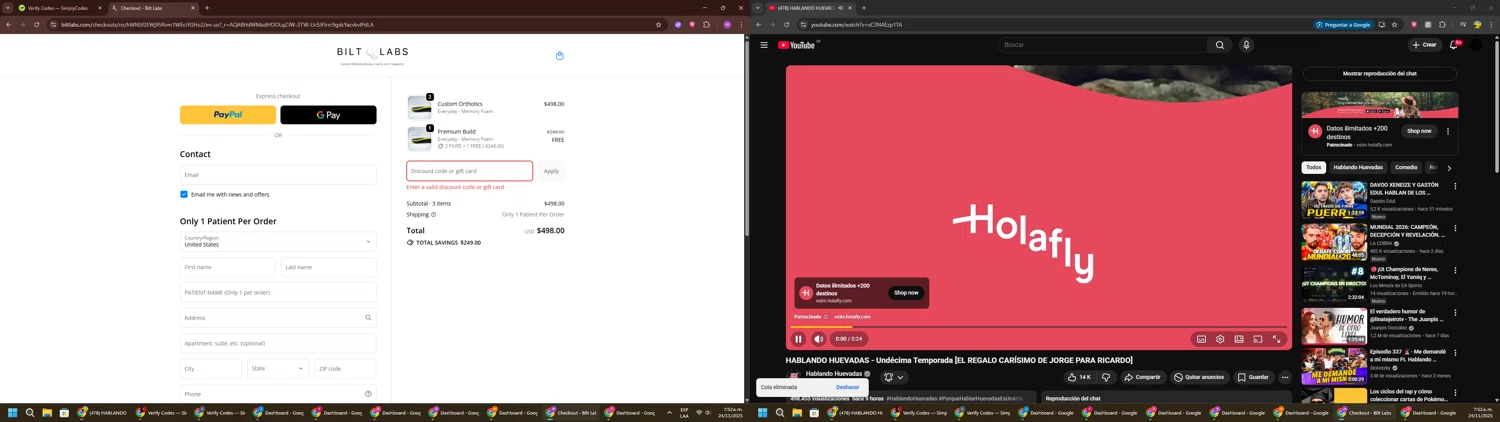Click the Custom Orthotics product thumbnail
Viewport: 1500px width, 422px height.
pos(420,107)
